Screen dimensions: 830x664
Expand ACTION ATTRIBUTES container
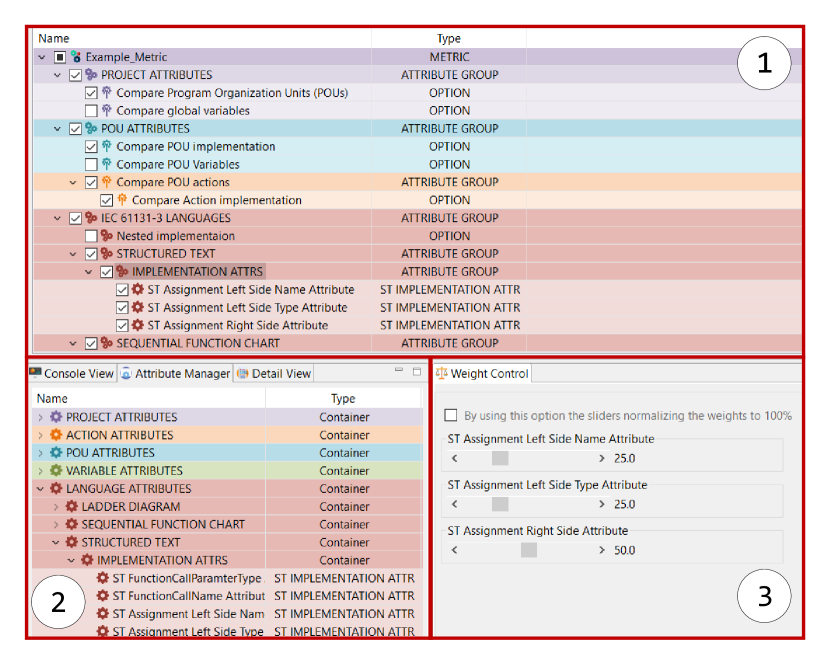click(41, 435)
